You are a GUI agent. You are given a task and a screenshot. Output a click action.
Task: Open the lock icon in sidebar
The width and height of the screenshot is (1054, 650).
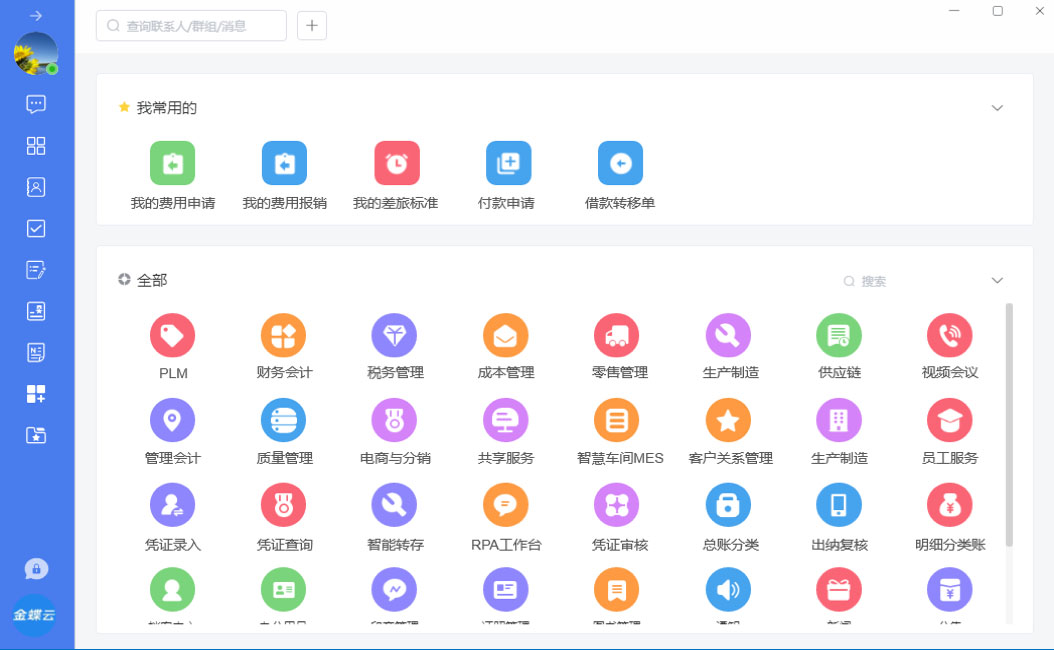(36, 569)
